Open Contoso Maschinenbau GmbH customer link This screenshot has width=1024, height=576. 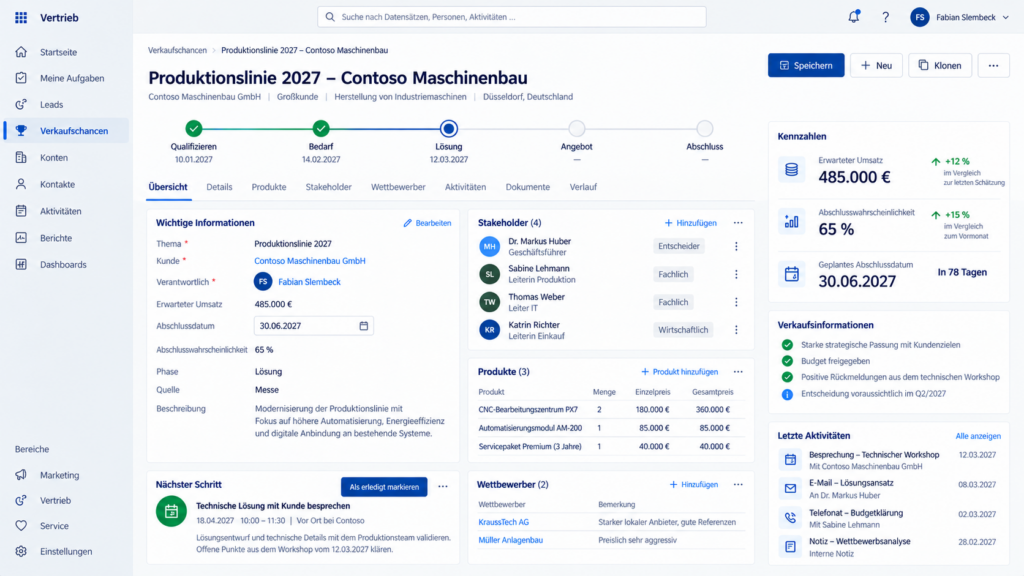coord(310,261)
